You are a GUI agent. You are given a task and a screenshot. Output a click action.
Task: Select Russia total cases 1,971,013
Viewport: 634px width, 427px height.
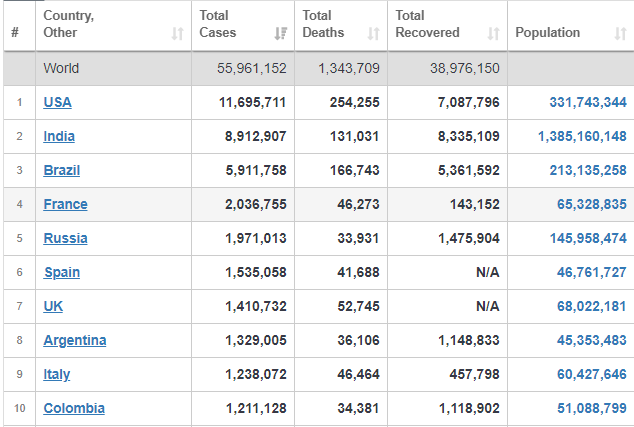pyautogui.click(x=256, y=238)
